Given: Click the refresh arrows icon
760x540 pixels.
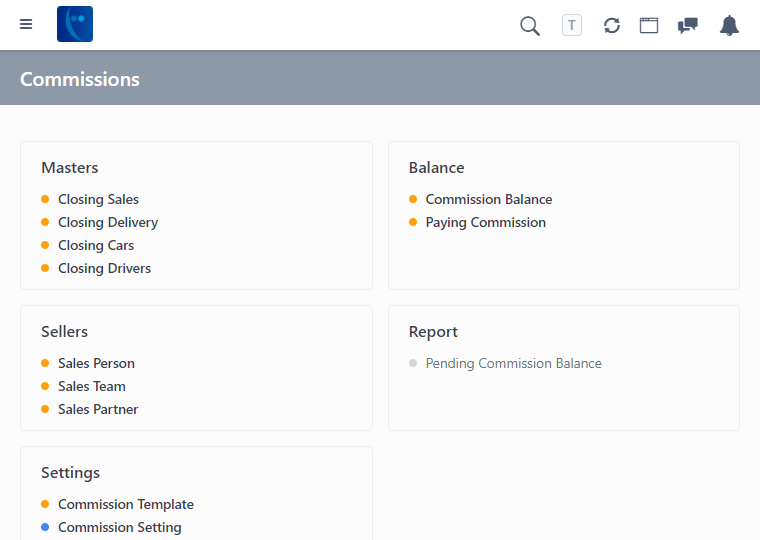Looking at the screenshot, I should click(x=612, y=25).
